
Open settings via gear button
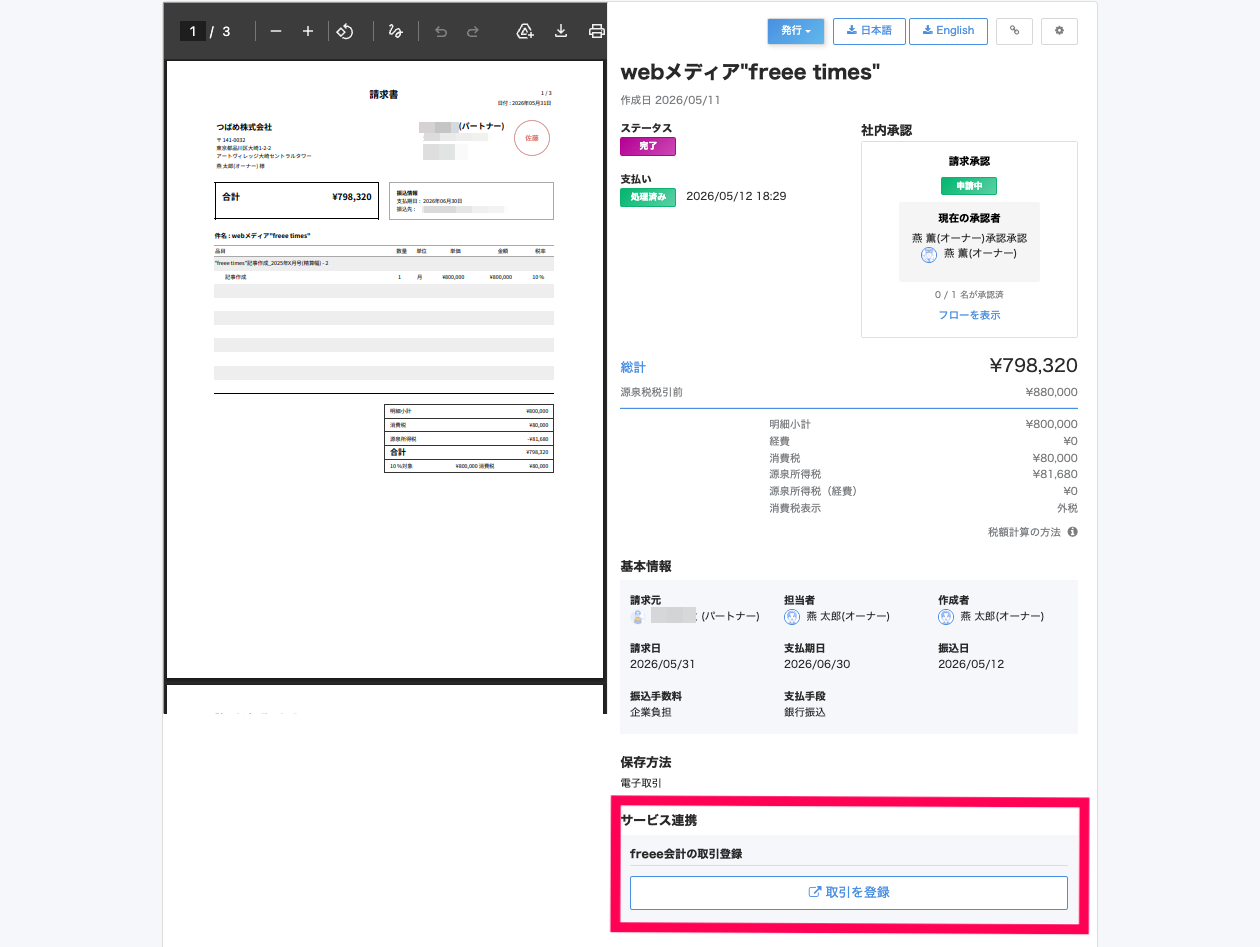click(x=1059, y=31)
